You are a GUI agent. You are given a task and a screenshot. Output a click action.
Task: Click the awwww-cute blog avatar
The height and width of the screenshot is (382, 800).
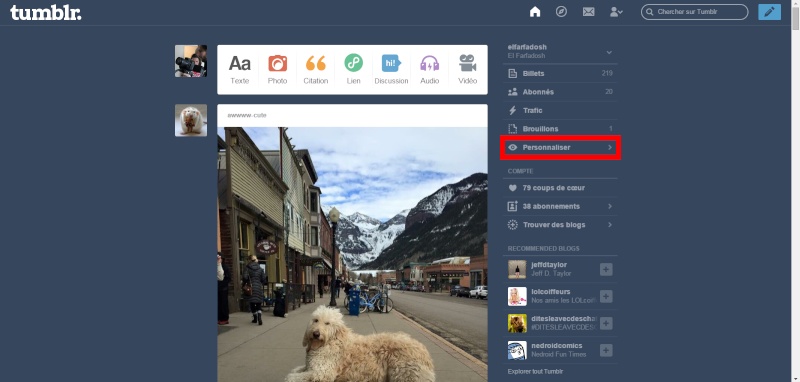click(191, 120)
